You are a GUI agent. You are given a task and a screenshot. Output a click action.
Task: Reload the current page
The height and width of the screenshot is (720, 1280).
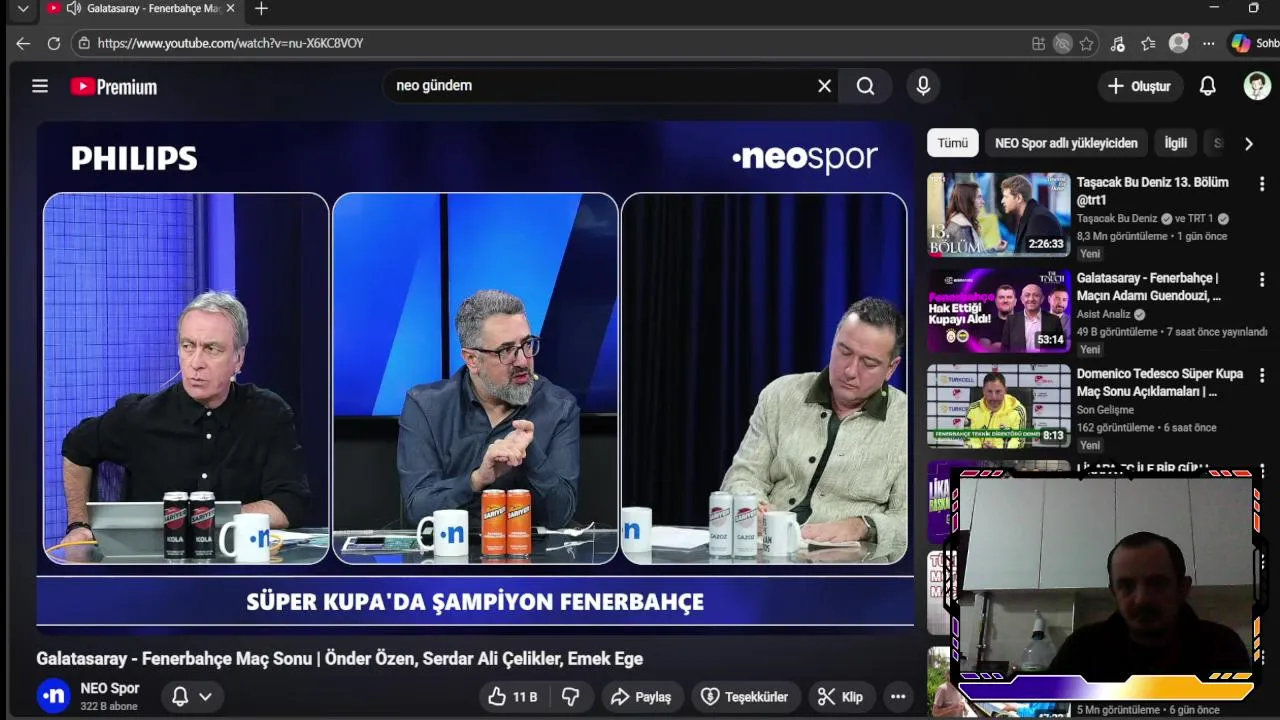(54, 43)
